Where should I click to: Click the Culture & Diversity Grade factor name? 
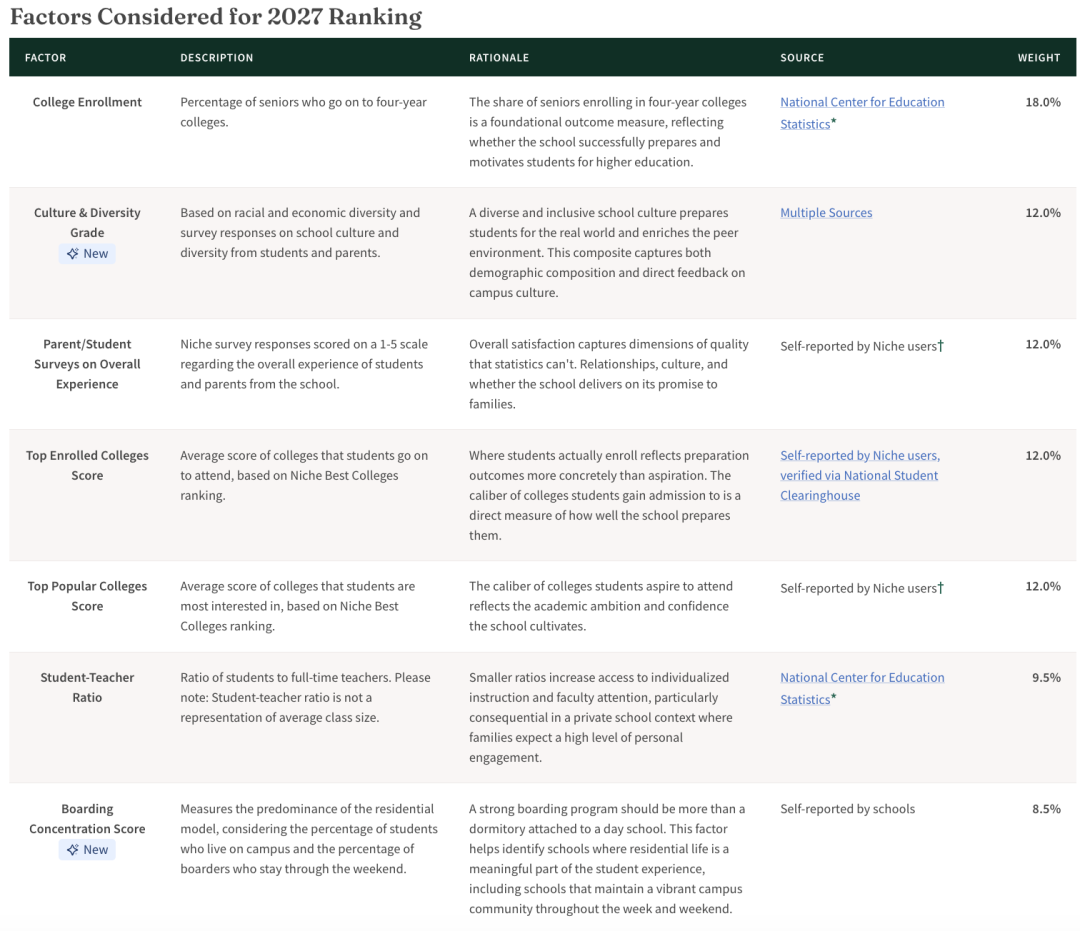pos(87,222)
